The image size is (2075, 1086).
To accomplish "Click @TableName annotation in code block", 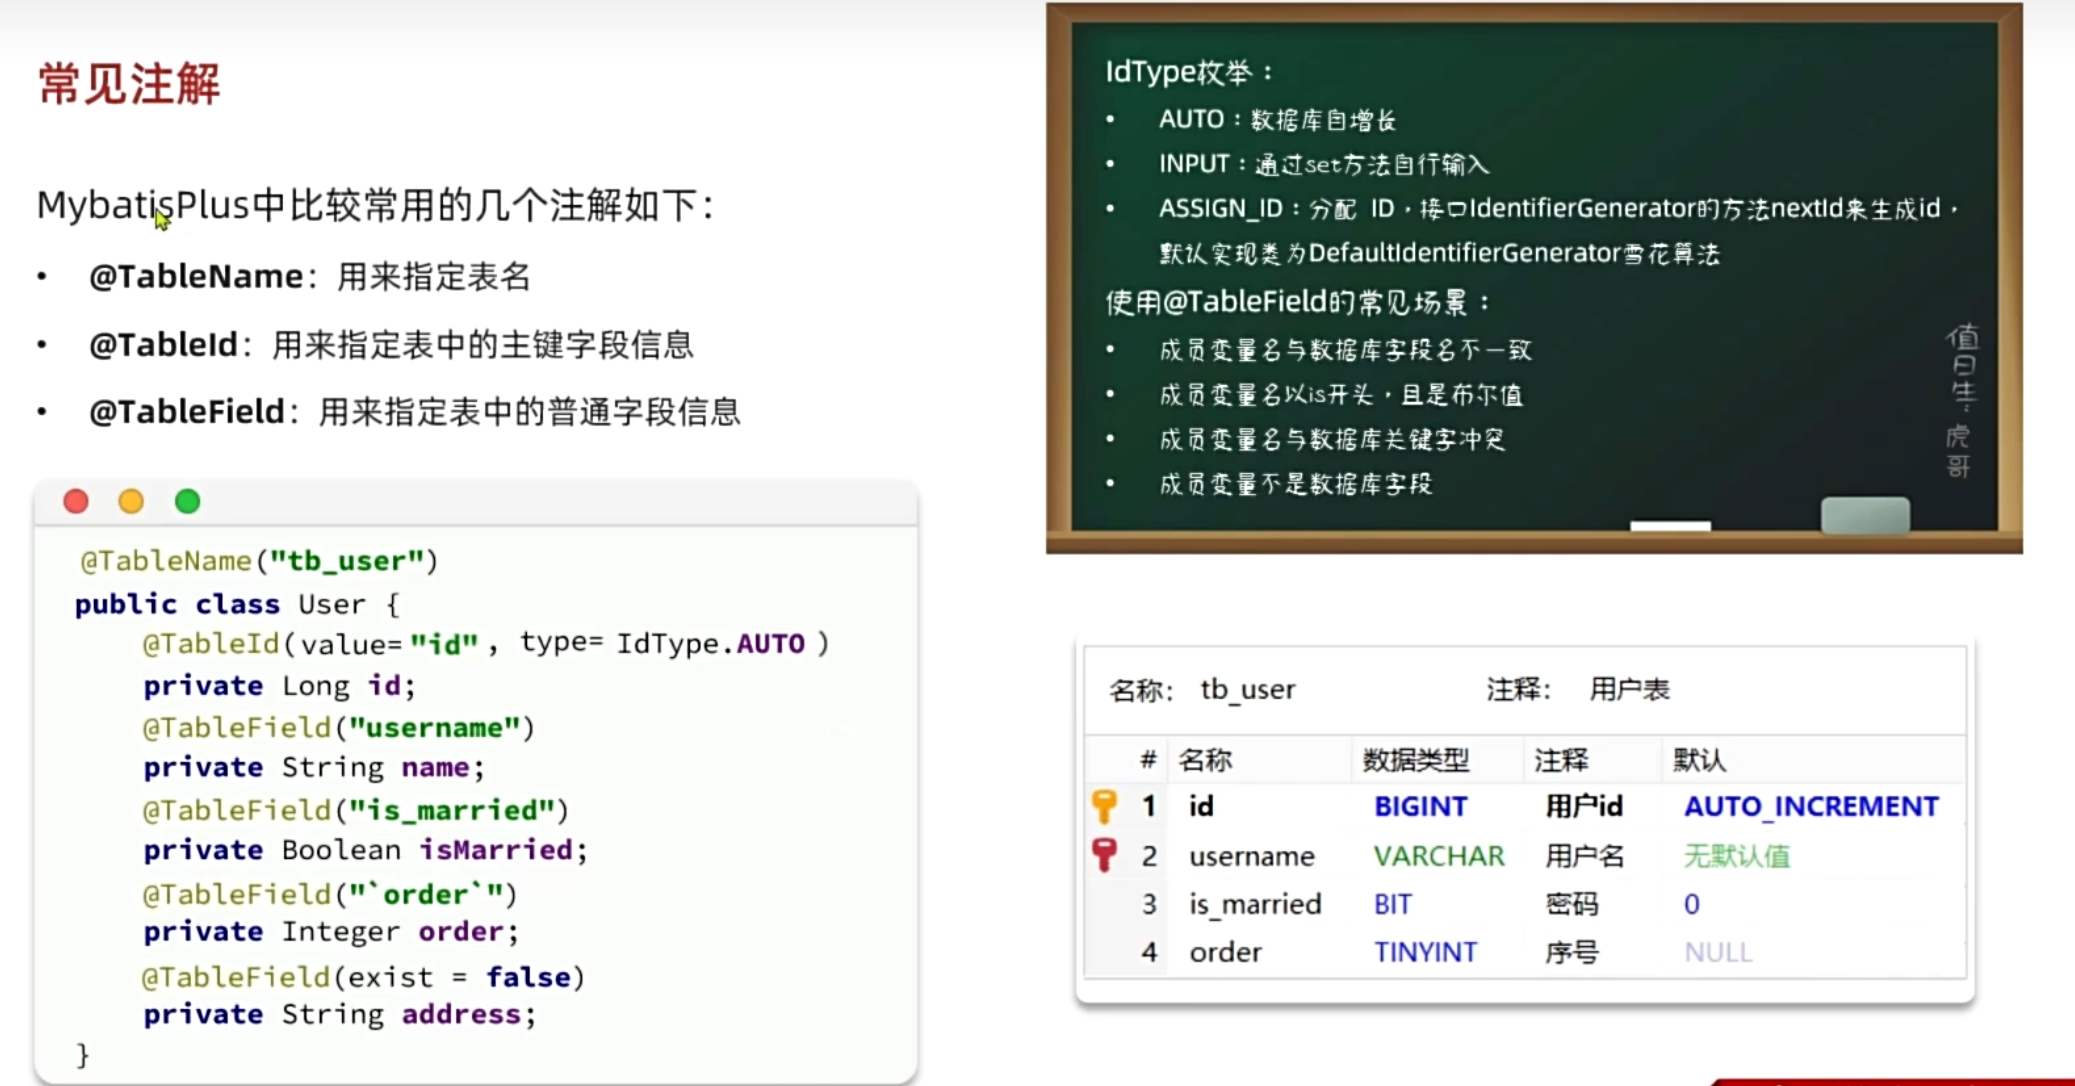I will coord(166,561).
